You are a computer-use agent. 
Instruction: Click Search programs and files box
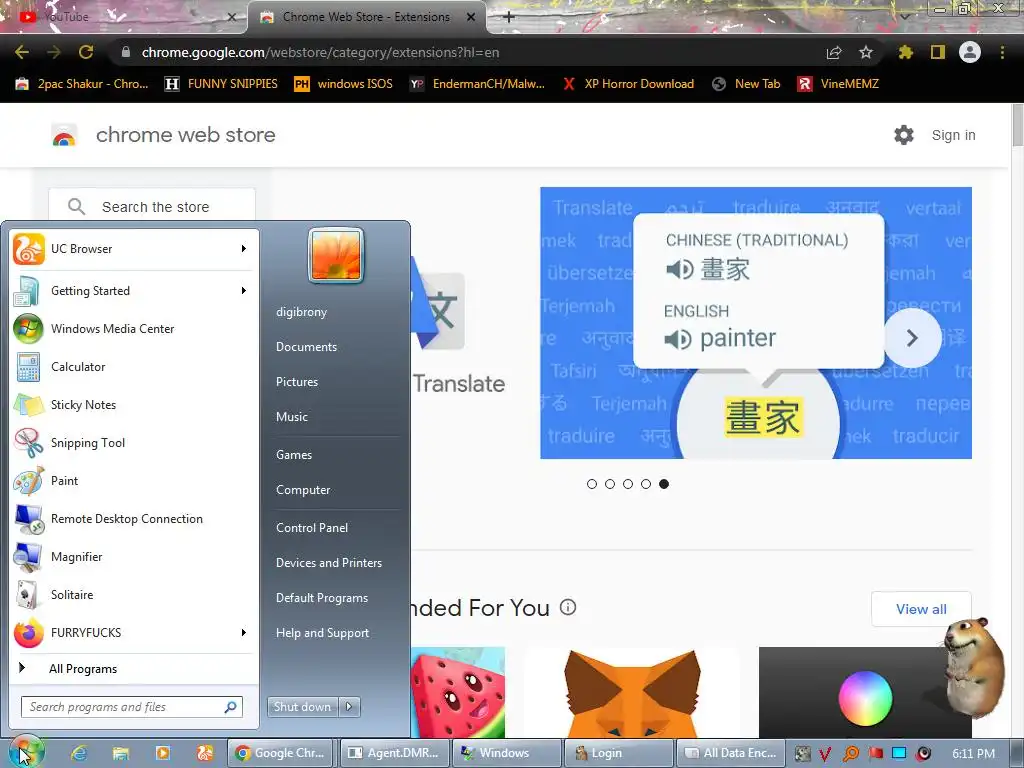click(x=132, y=707)
